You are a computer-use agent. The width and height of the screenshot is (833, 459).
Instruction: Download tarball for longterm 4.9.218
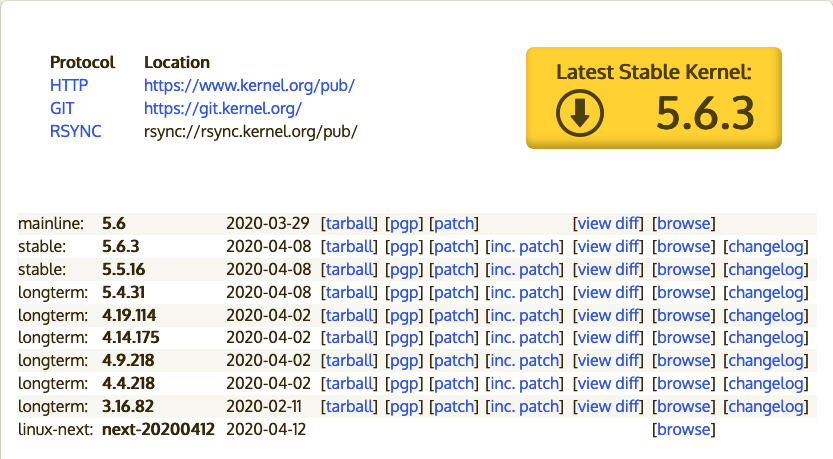tap(349, 360)
